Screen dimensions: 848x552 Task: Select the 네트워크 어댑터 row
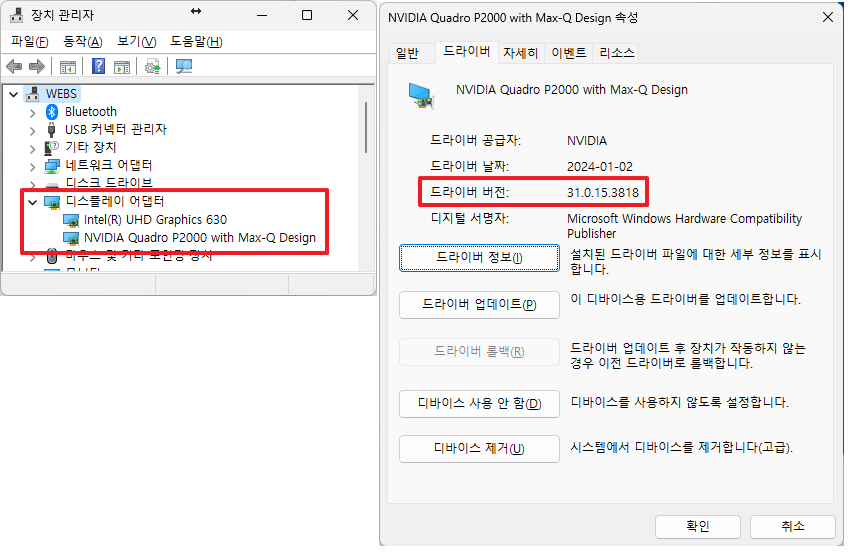(x=109, y=165)
